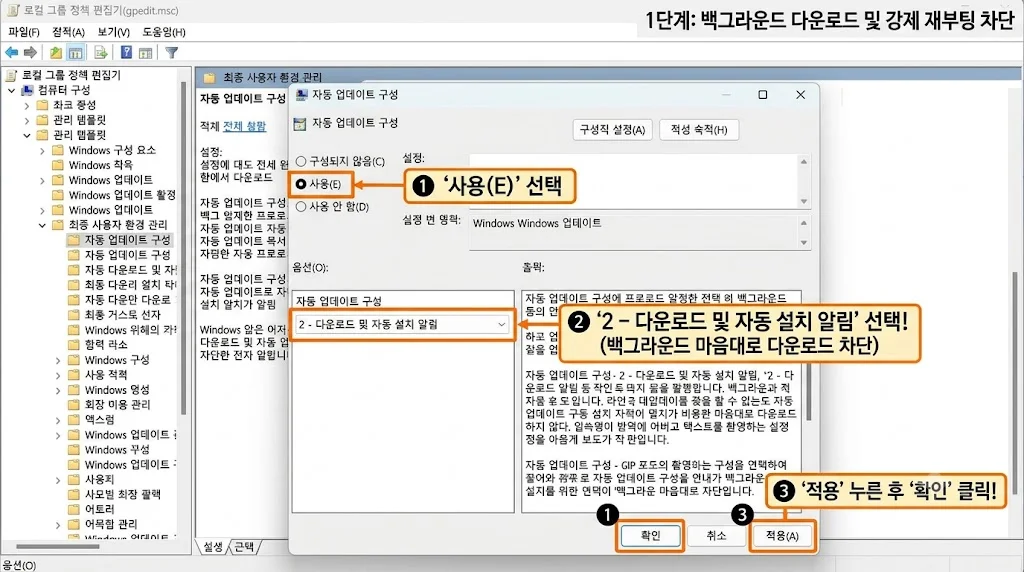
Task: Expand the Windows 구성 요소 node
Action: [42, 151]
